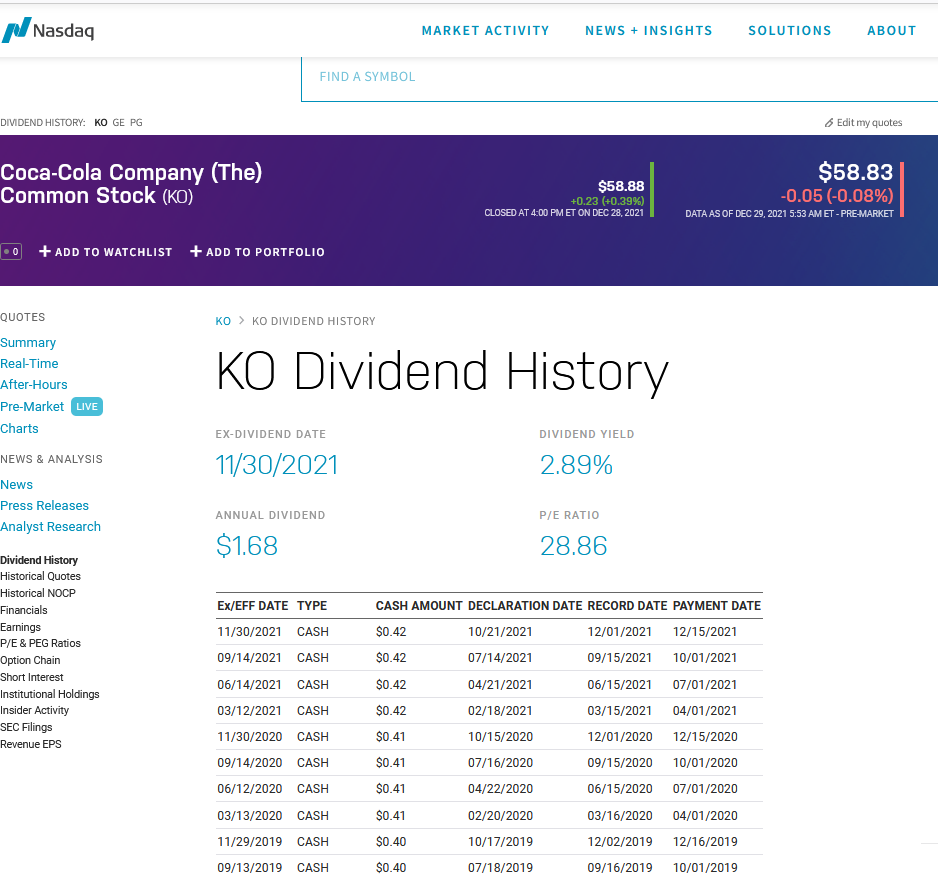Open the After-Hours quotes link
The image size is (938, 879).
(34, 385)
